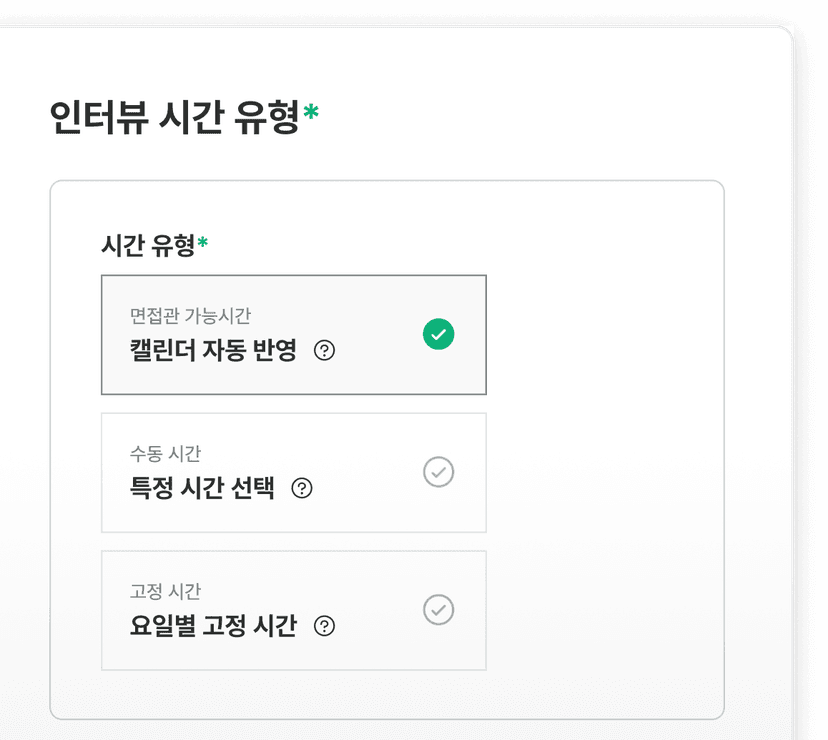Open help tooltip for 캘린더 자동 반영
This screenshot has width=828, height=740.
323,350
